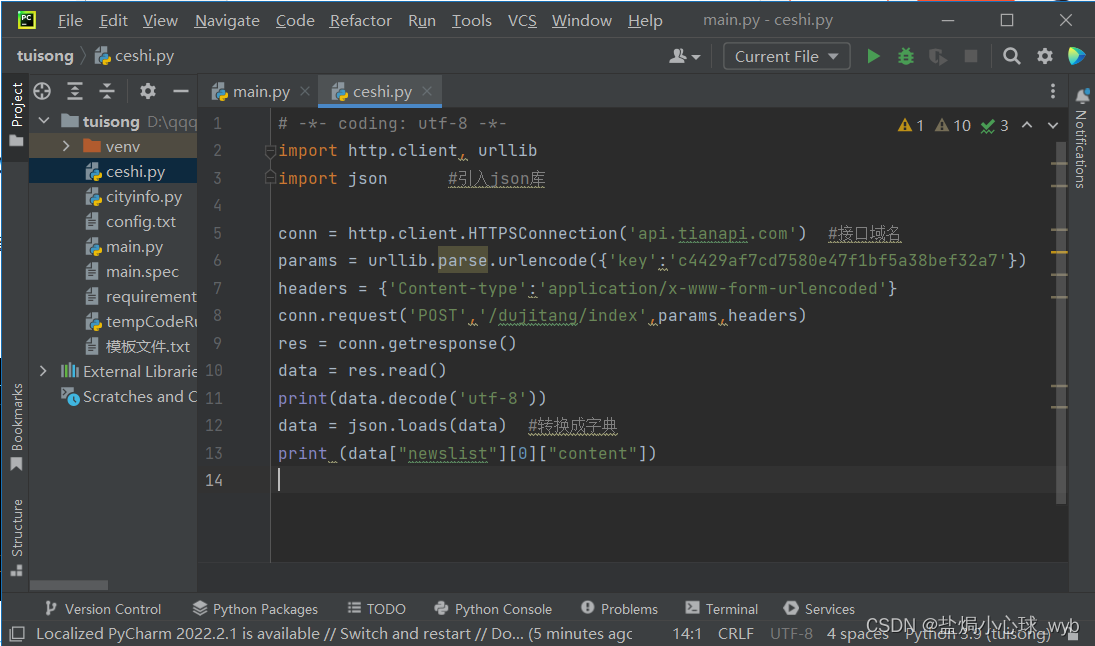Open the Navigate menu
1095x646 pixels.
pos(227,20)
